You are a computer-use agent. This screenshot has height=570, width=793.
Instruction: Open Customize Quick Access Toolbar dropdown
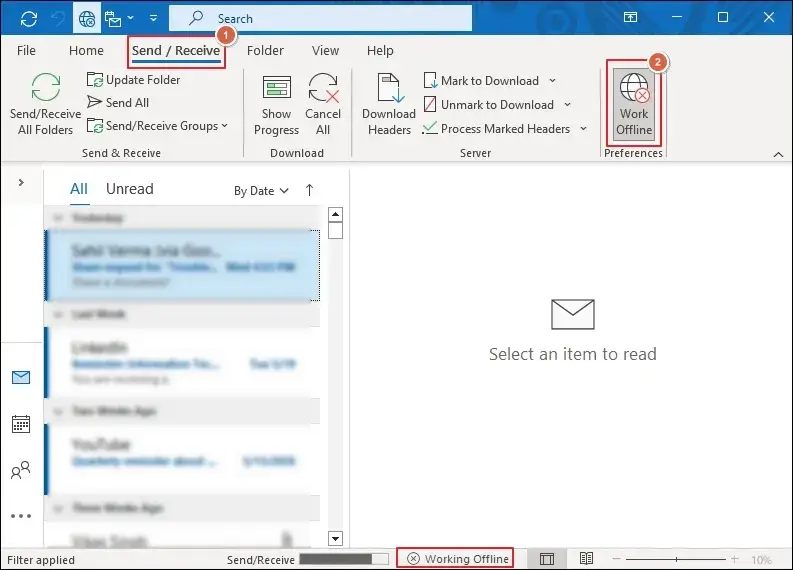pyautogui.click(x=153, y=18)
